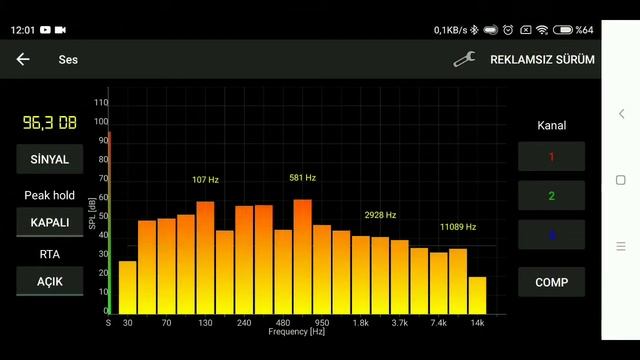Tap YouTube notification icon in status bar

(45, 30)
